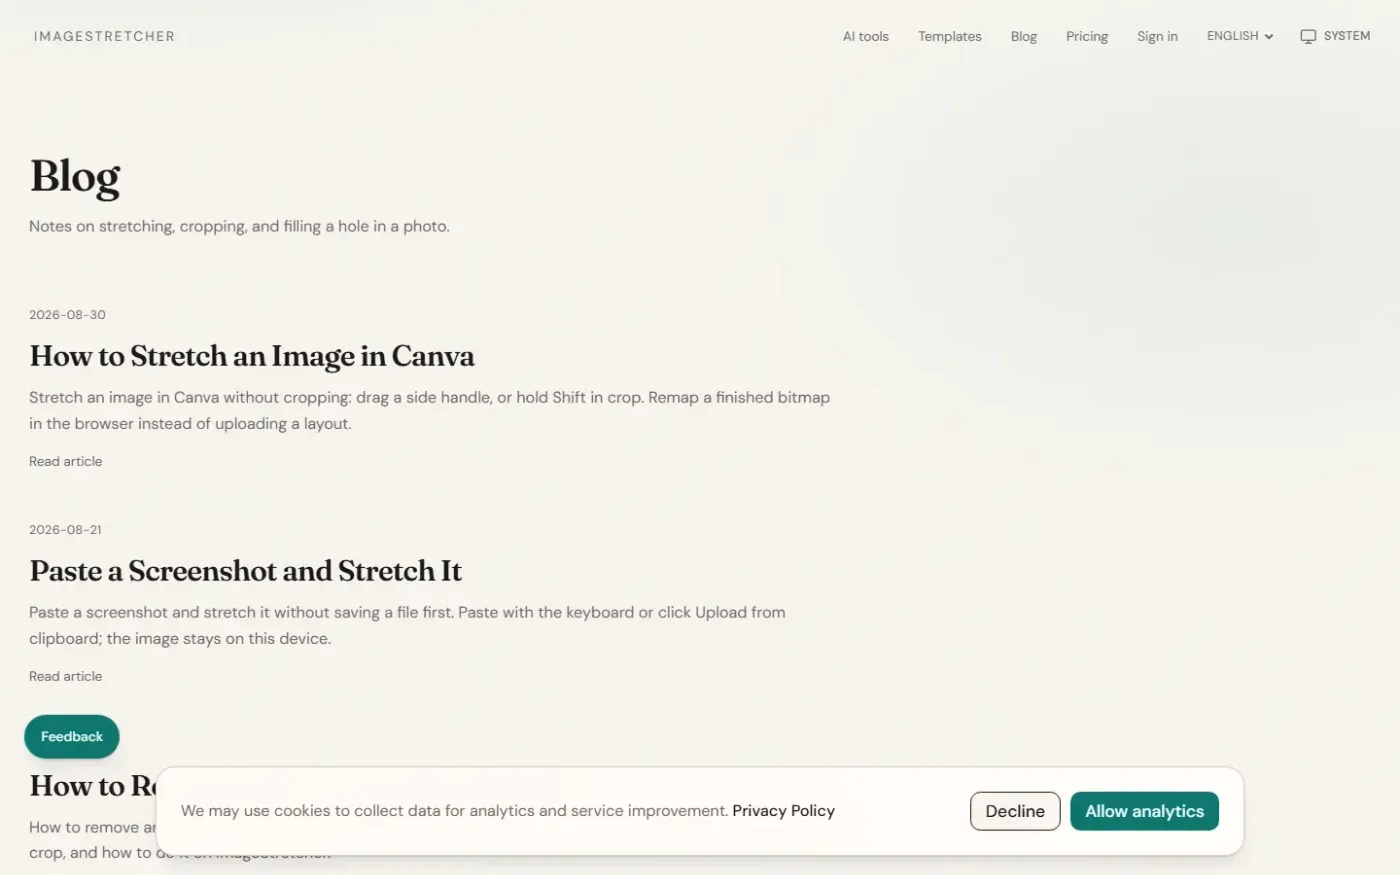Toggle the SYSTEM theme switcher
The height and width of the screenshot is (875, 1400).
[x=1335, y=36]
